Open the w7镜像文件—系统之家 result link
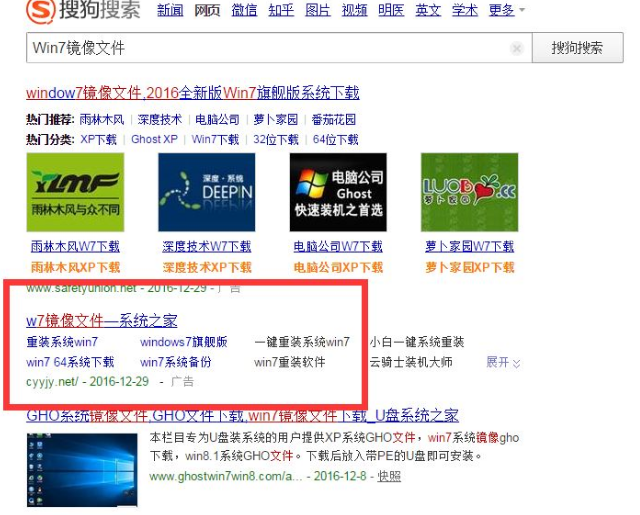This screenshot has height=515, width=640. (102, 321)
